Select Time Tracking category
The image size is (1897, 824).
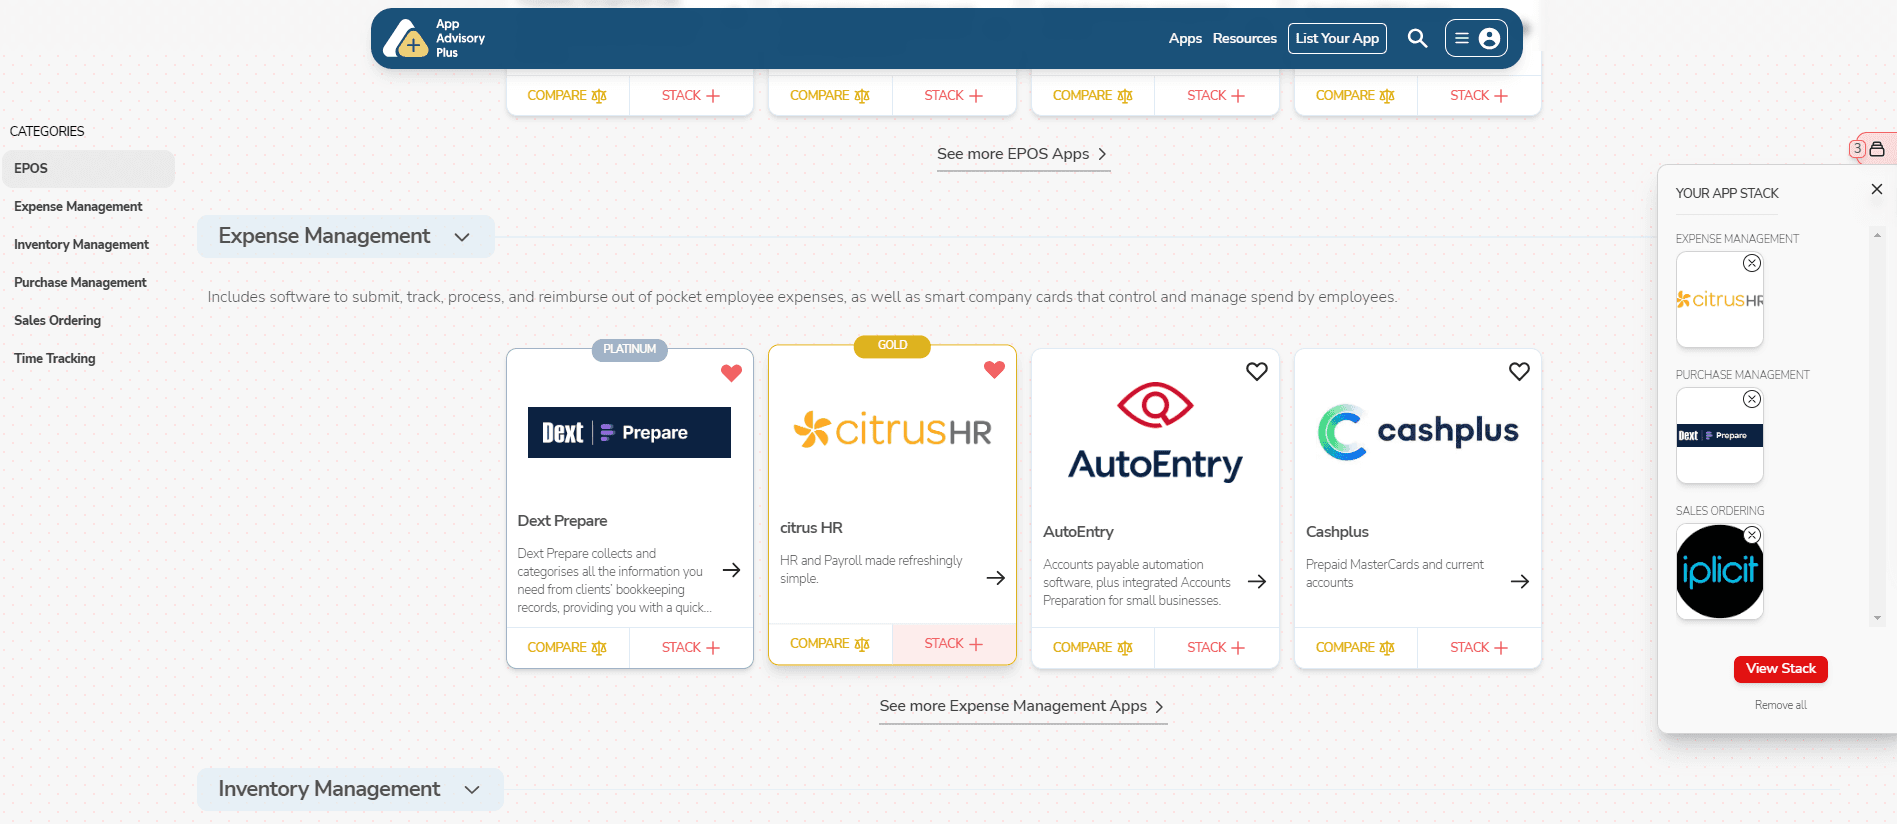[x=55, y=359]
